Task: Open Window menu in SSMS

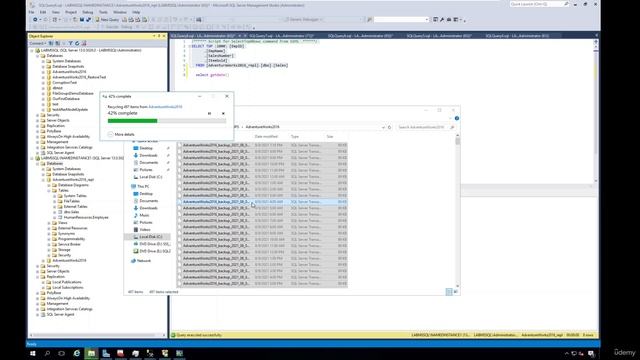Action: [x=120, y=12]
